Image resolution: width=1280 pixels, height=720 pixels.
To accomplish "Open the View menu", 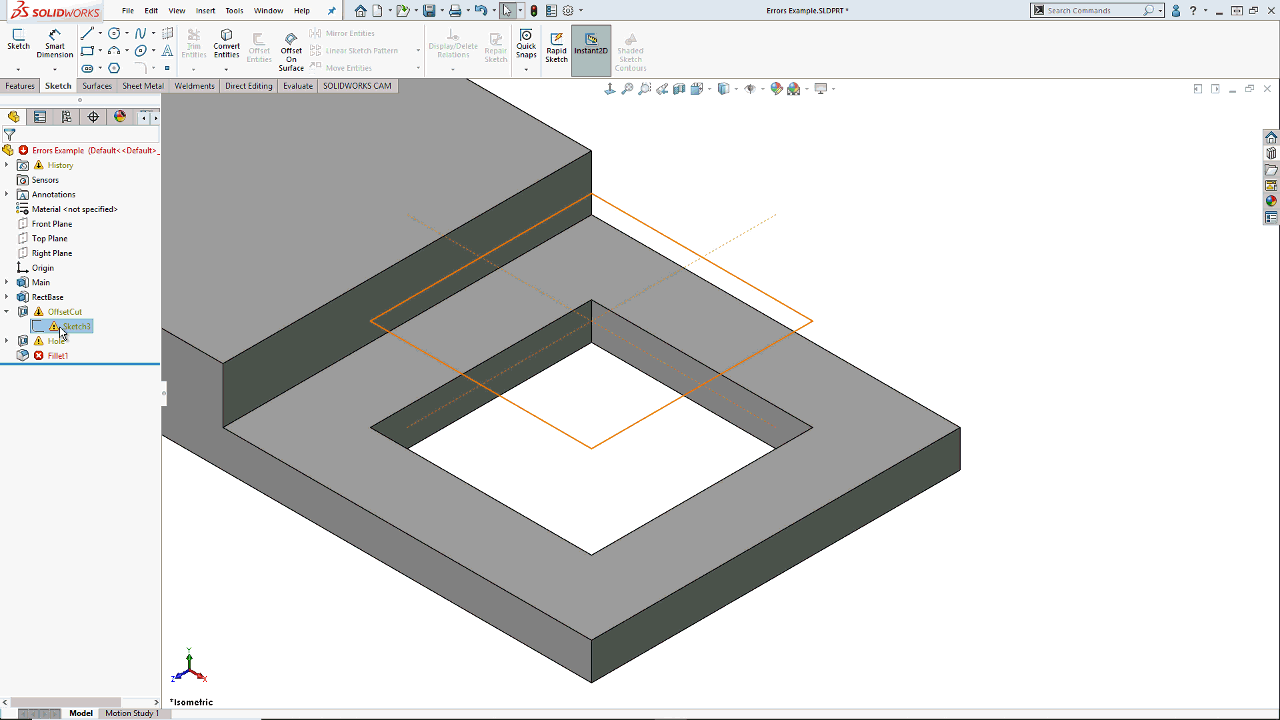I will tap(177, 10).
